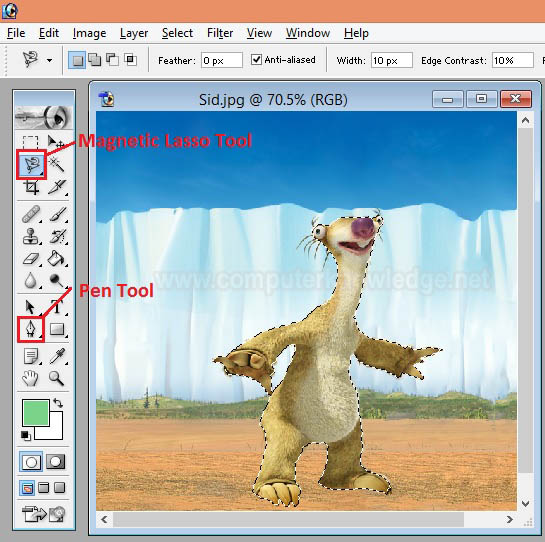The height and width of the screenshot is (542, 545).
Task: Click the Sid.jpg document window icon
Action: [106, 99]
